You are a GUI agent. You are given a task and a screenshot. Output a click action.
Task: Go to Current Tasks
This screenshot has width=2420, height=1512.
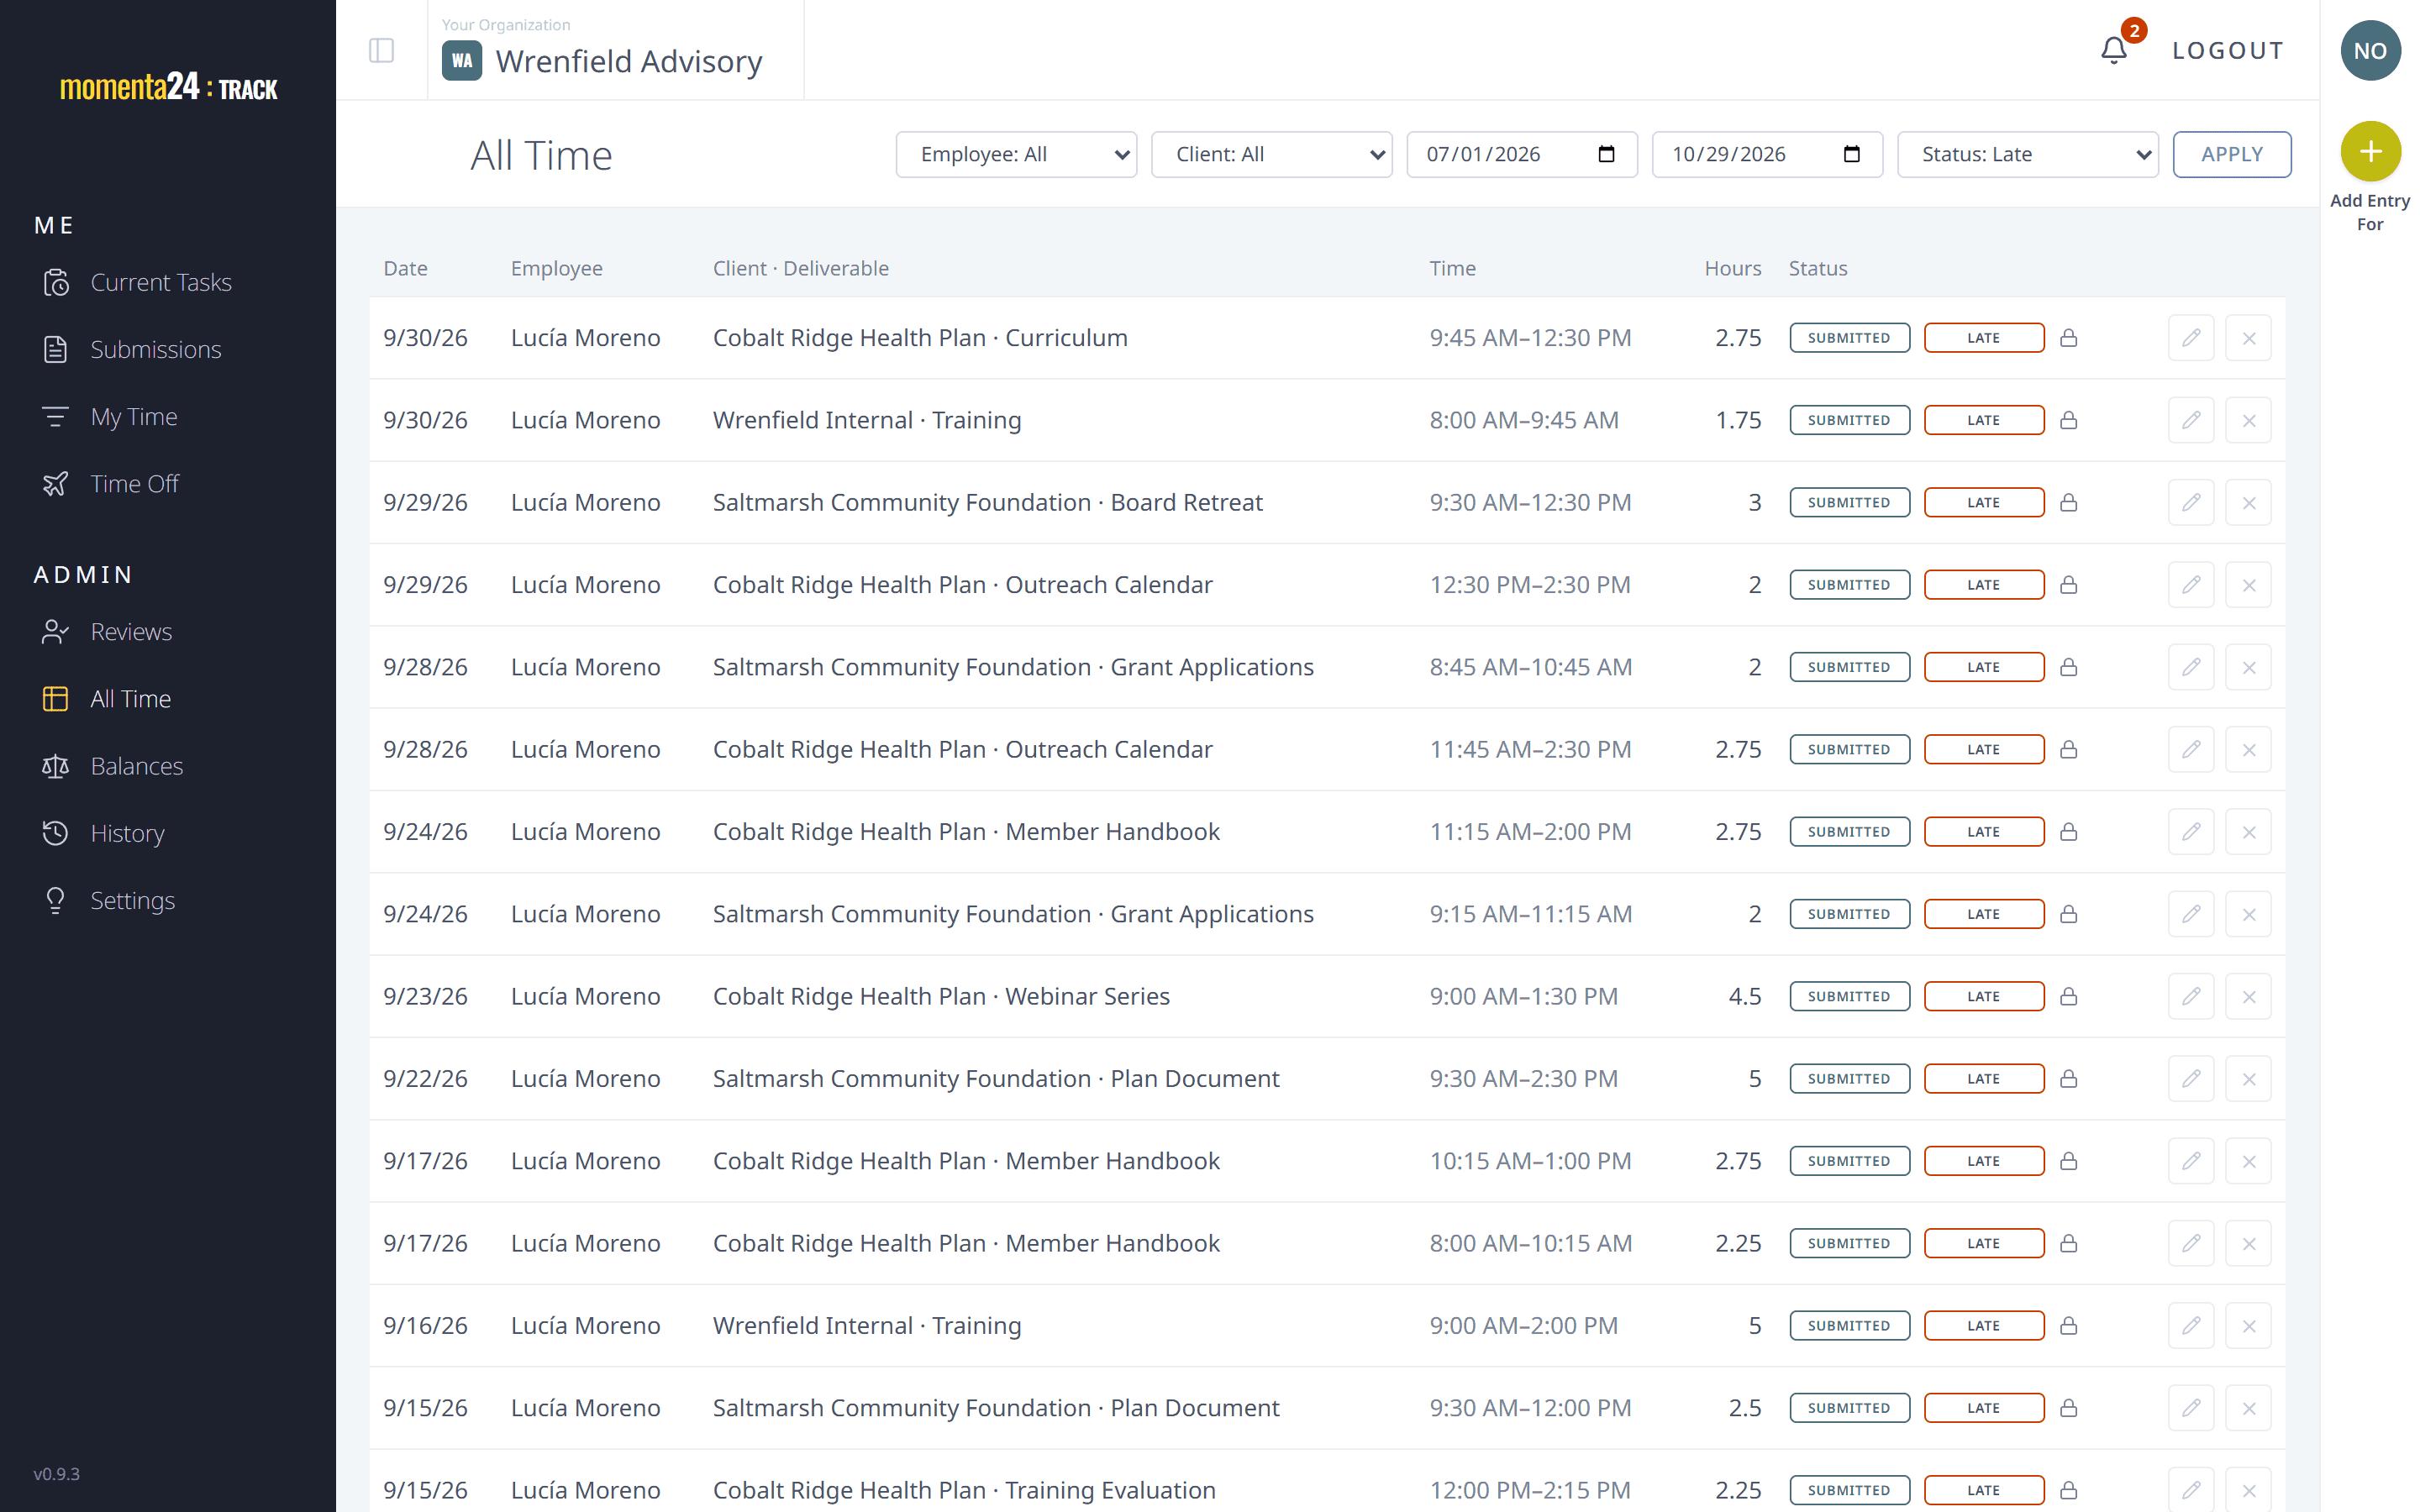161,282
